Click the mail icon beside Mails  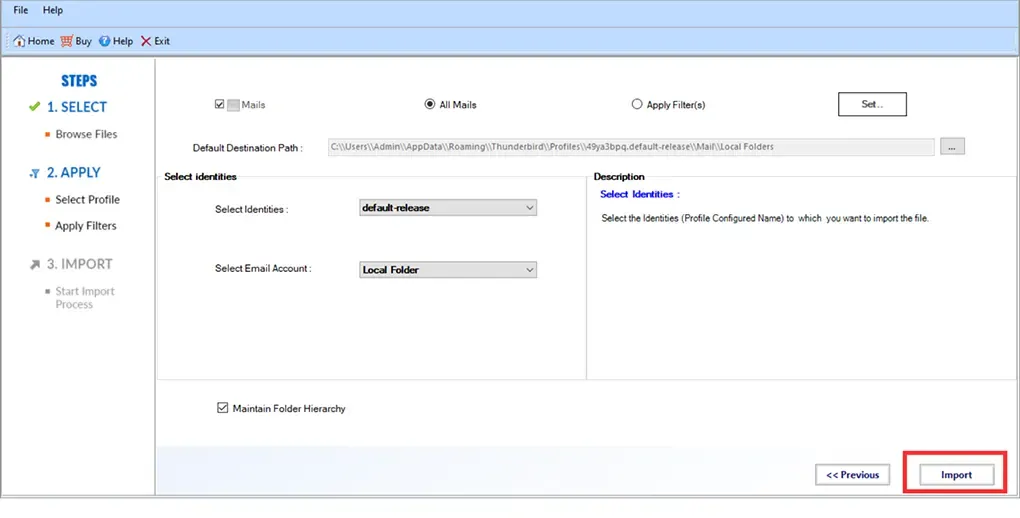coord(233,105)
